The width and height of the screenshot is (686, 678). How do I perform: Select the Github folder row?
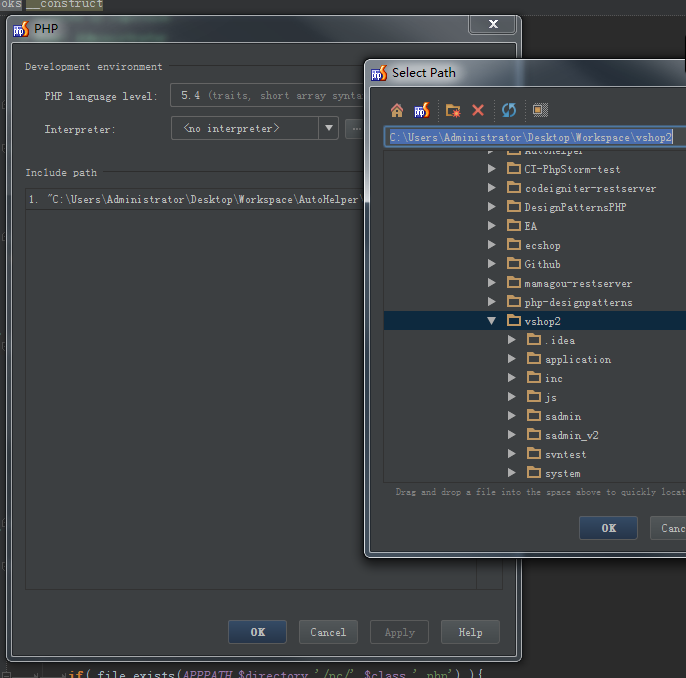tap(535, 264)
